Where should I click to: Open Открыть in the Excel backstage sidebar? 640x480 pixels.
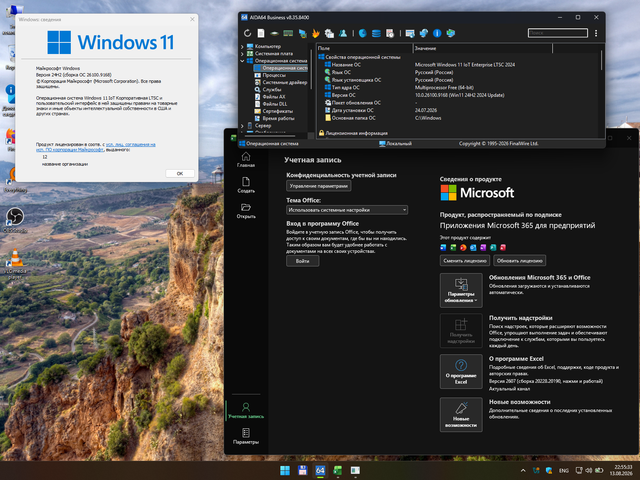[246, 211]
